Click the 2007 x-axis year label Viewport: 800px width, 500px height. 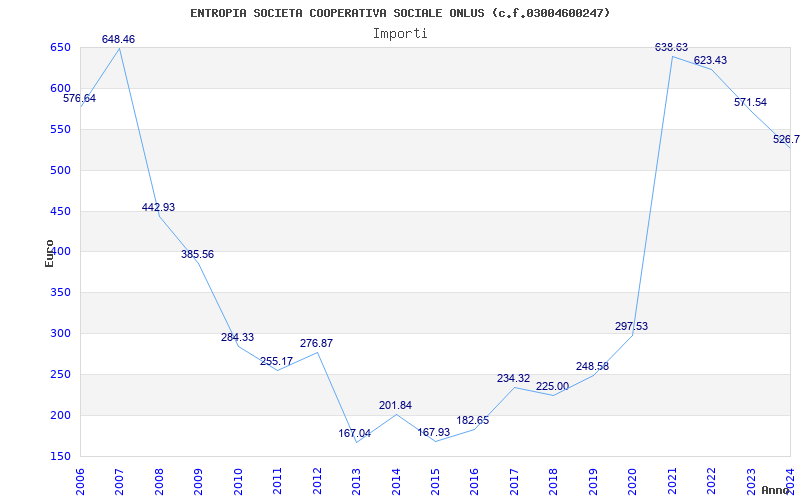tap(119, 480)
